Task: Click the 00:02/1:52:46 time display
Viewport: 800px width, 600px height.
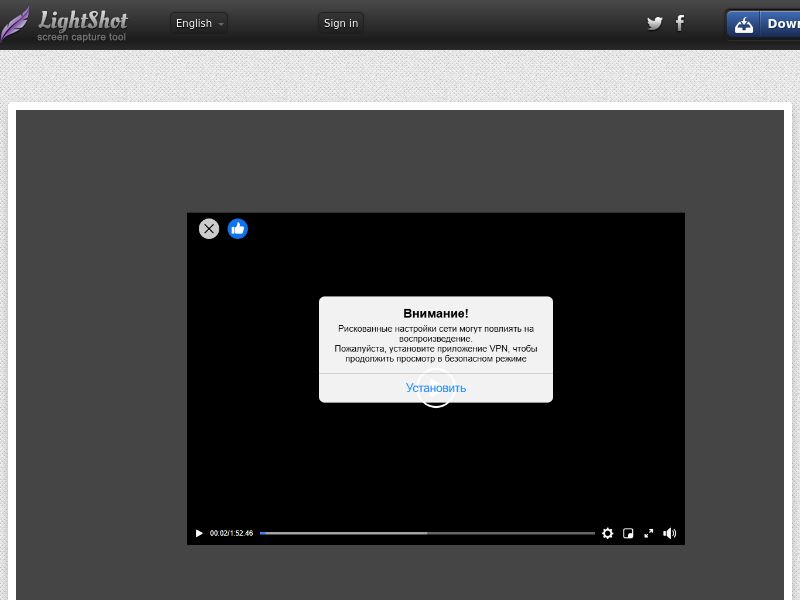Action: tap(231, 533)
